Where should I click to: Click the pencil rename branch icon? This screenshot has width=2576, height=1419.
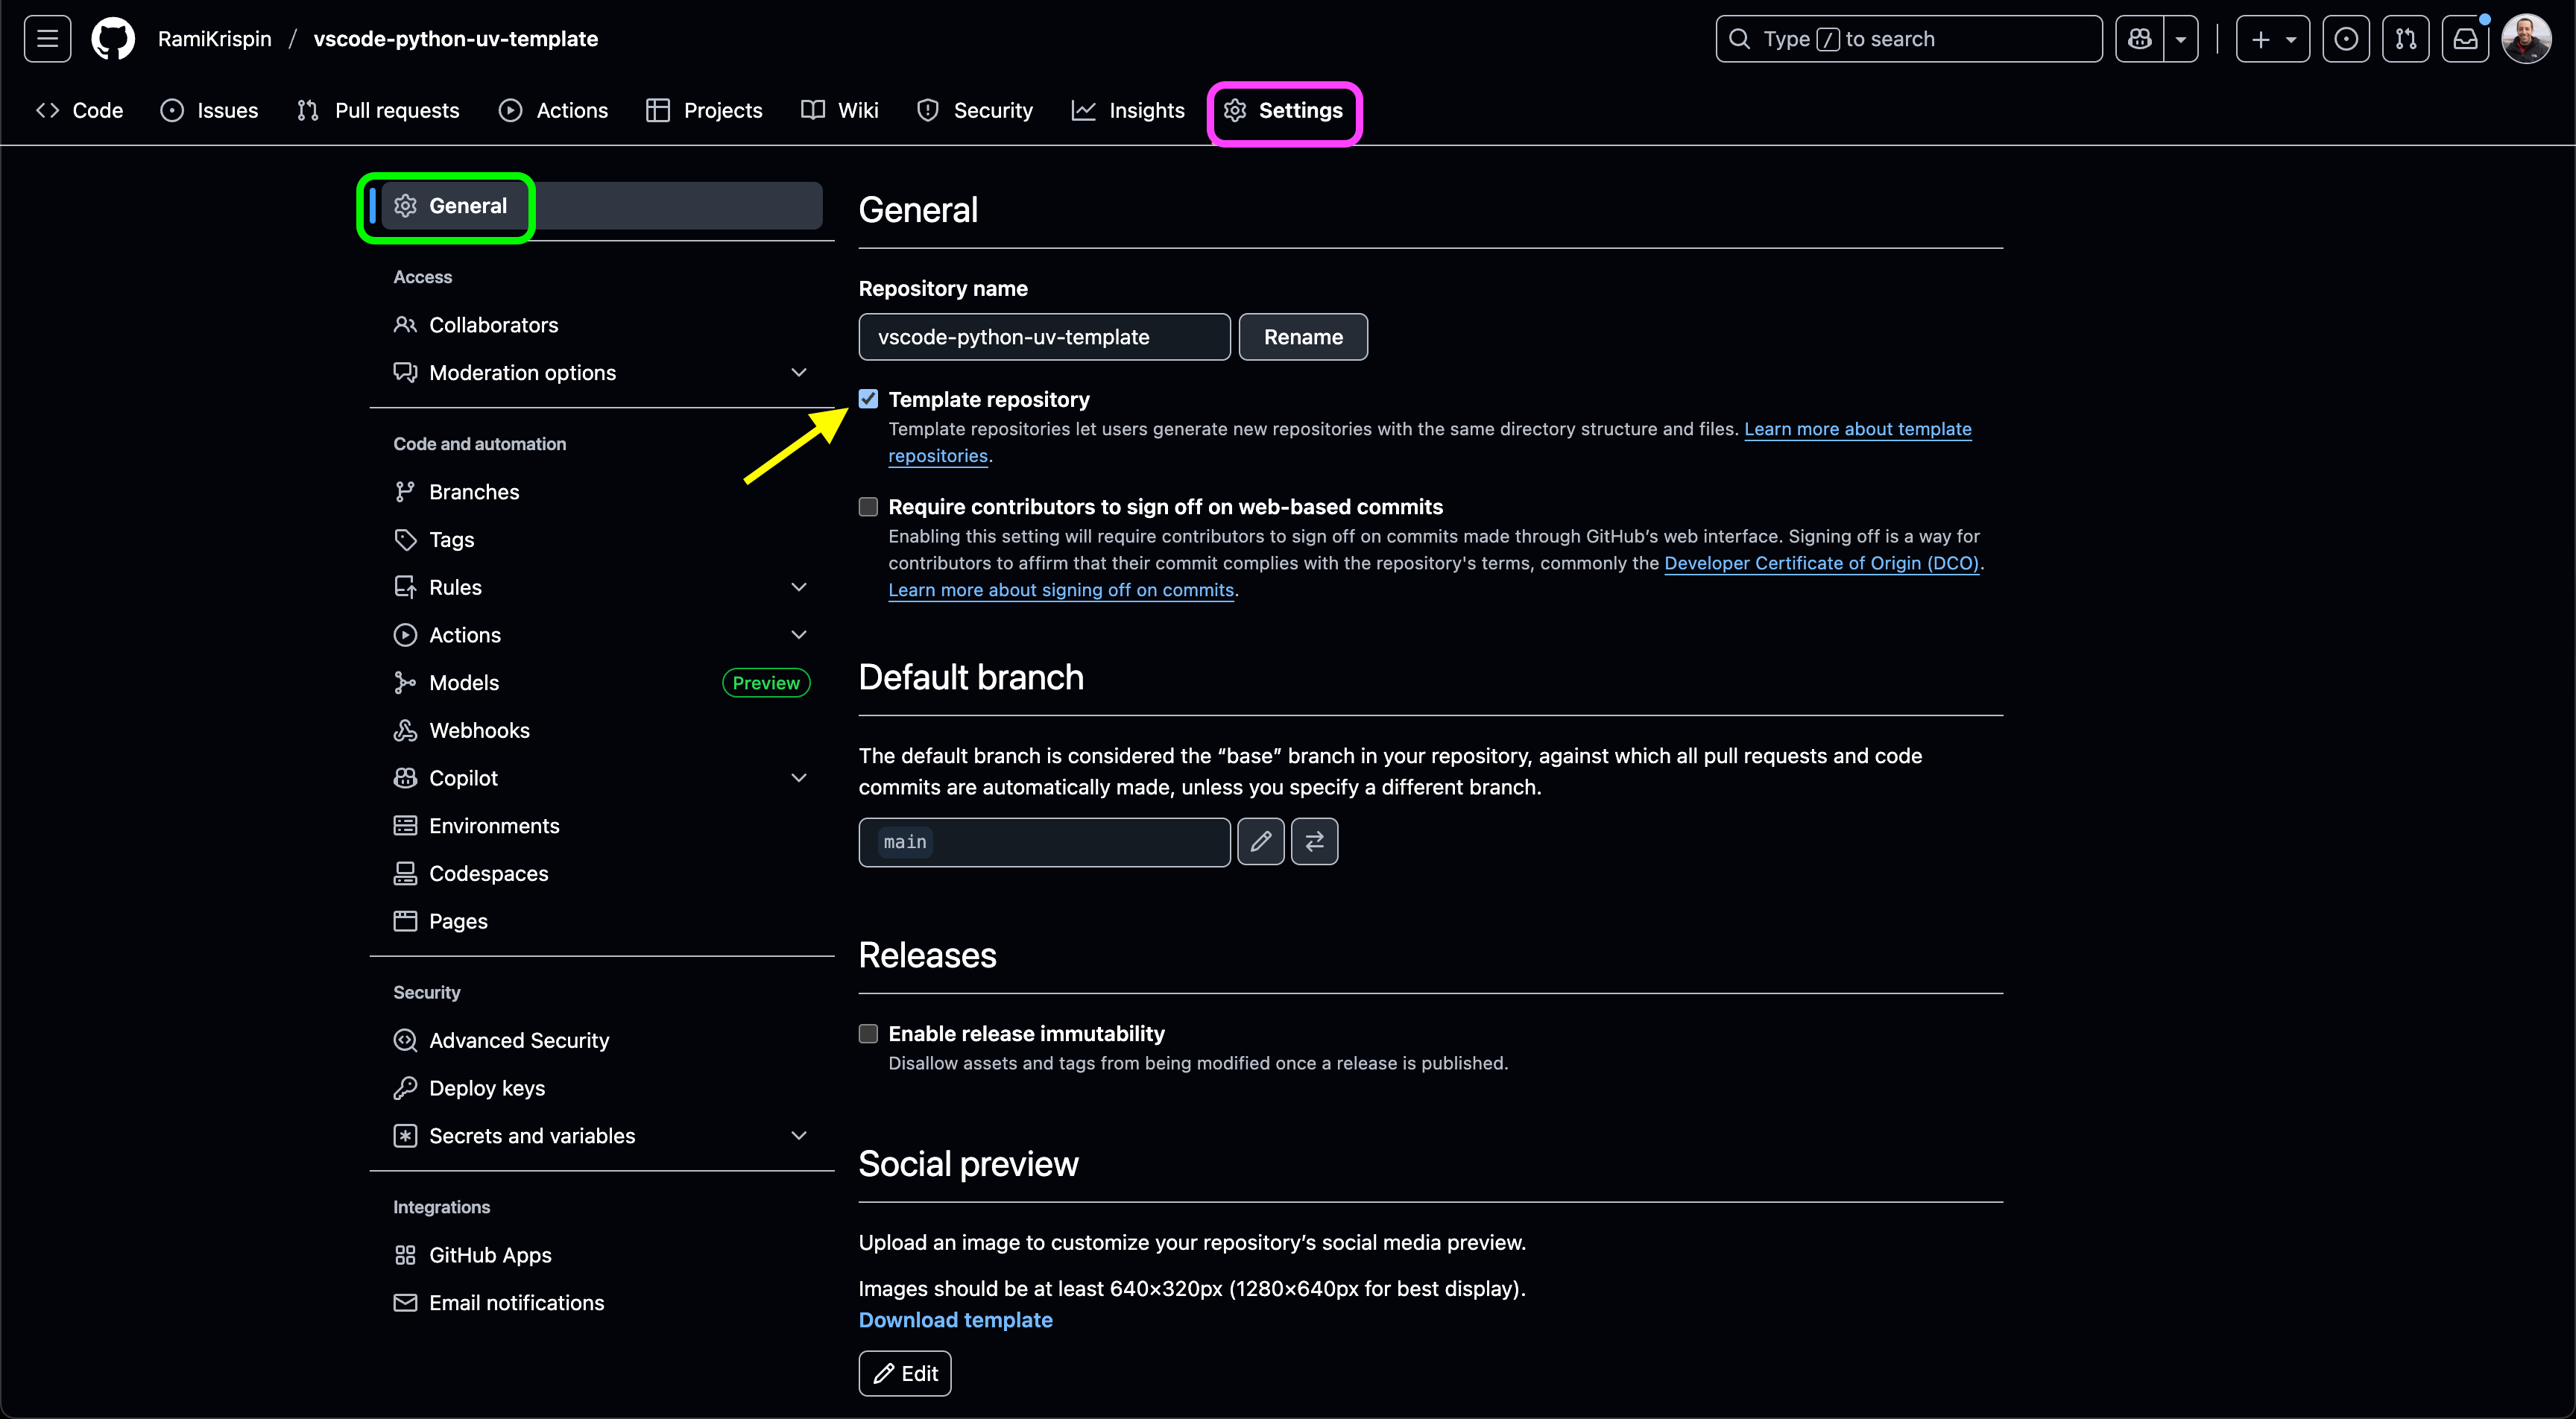(1260, 842)
